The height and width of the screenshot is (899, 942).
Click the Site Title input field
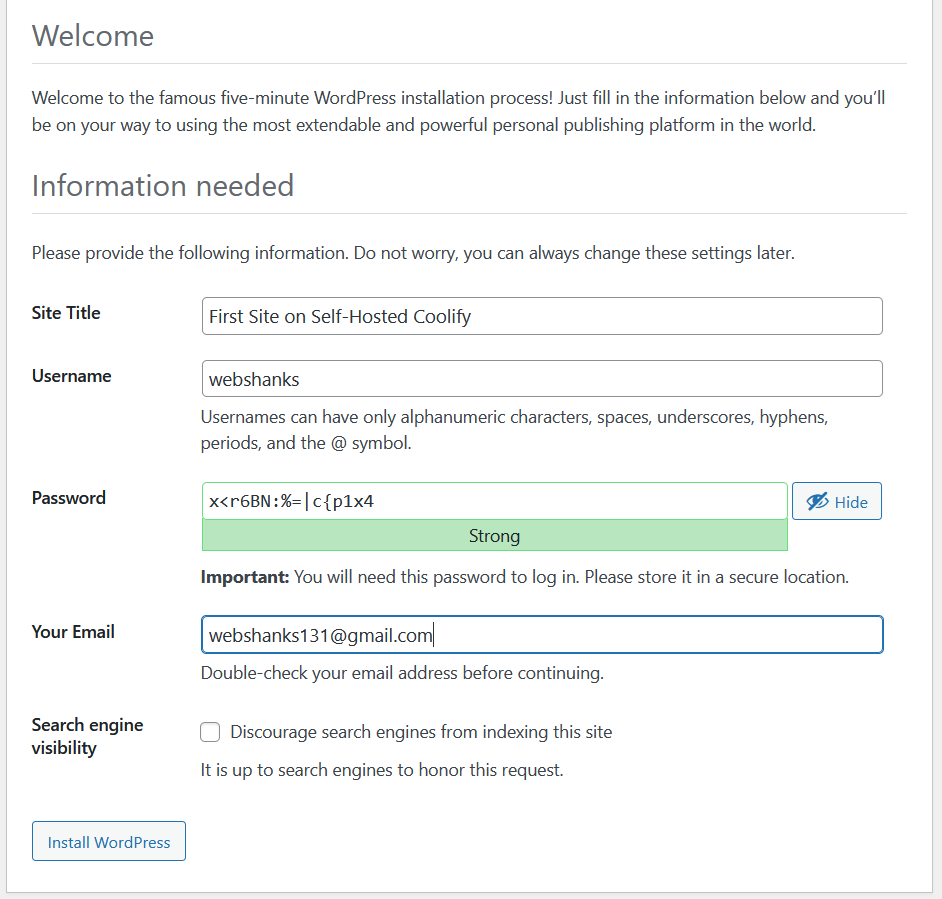click(x=542, y=316)
